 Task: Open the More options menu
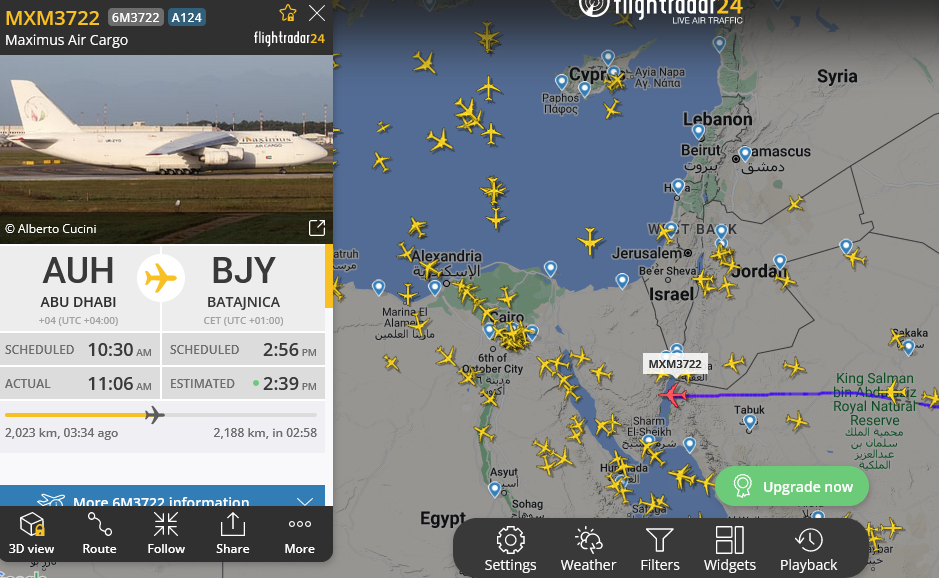(299, 534)
